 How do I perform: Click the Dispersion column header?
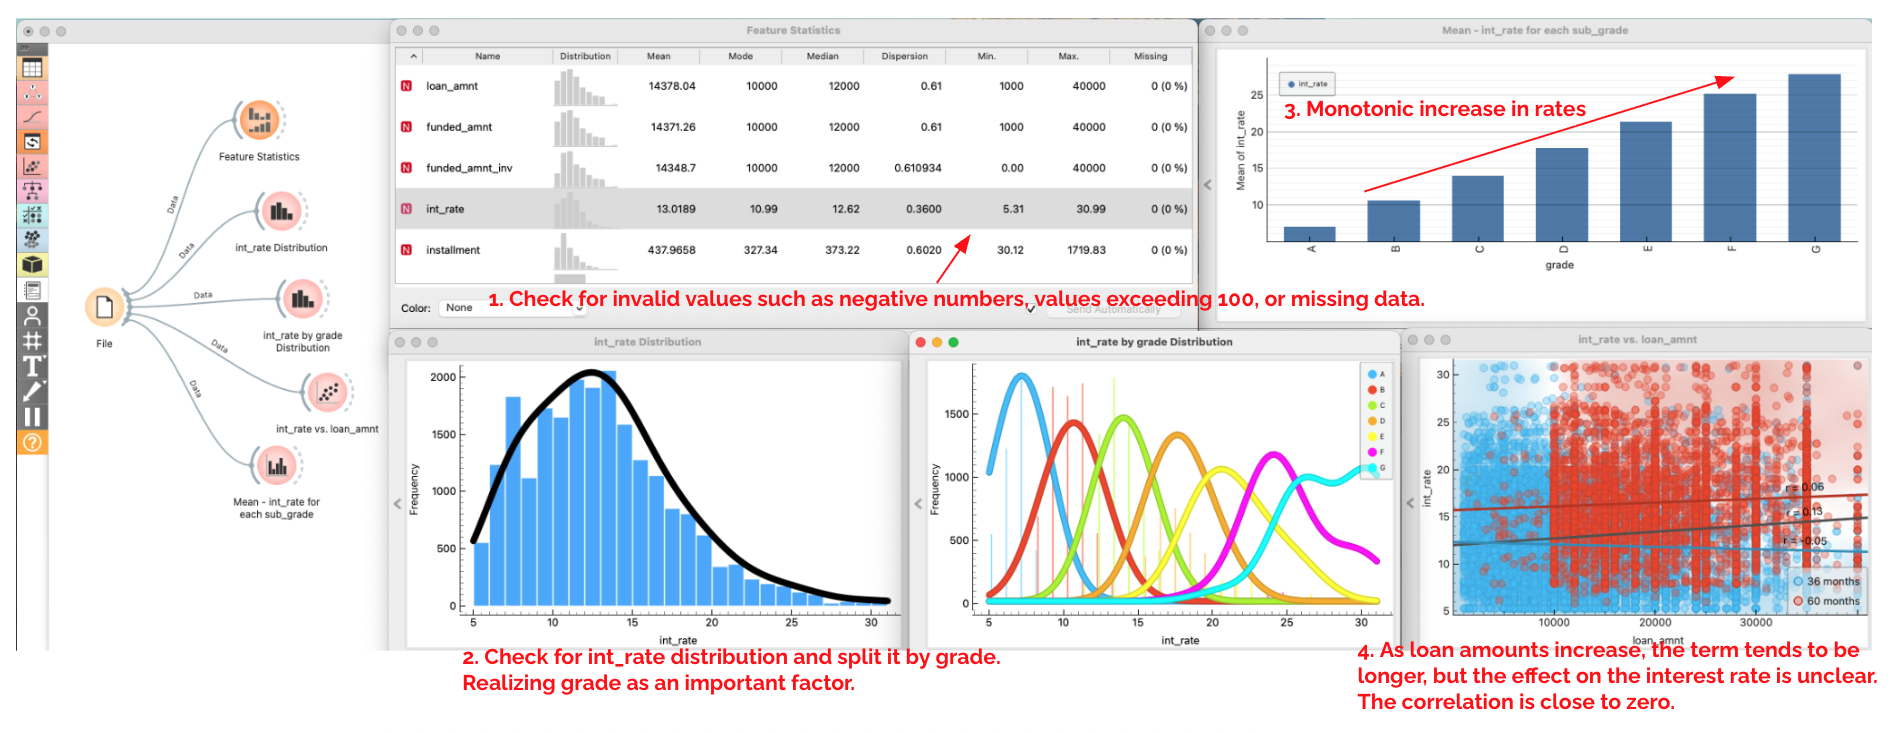click(904, 56)
